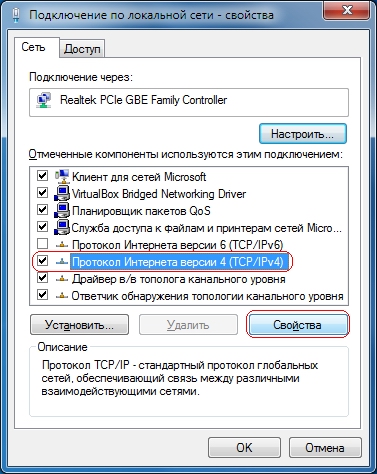
Task: Select VirtualBox Bridged Networking Driver icon
Action: [x=62, y=193]
